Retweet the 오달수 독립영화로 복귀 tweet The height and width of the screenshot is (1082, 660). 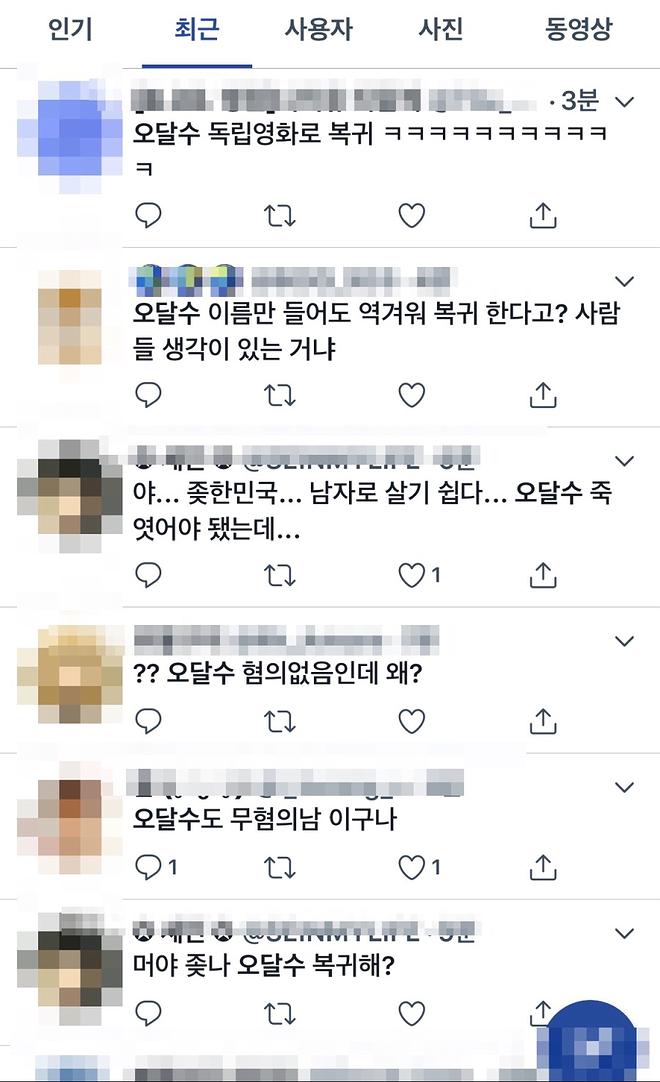tap(280, 216)
